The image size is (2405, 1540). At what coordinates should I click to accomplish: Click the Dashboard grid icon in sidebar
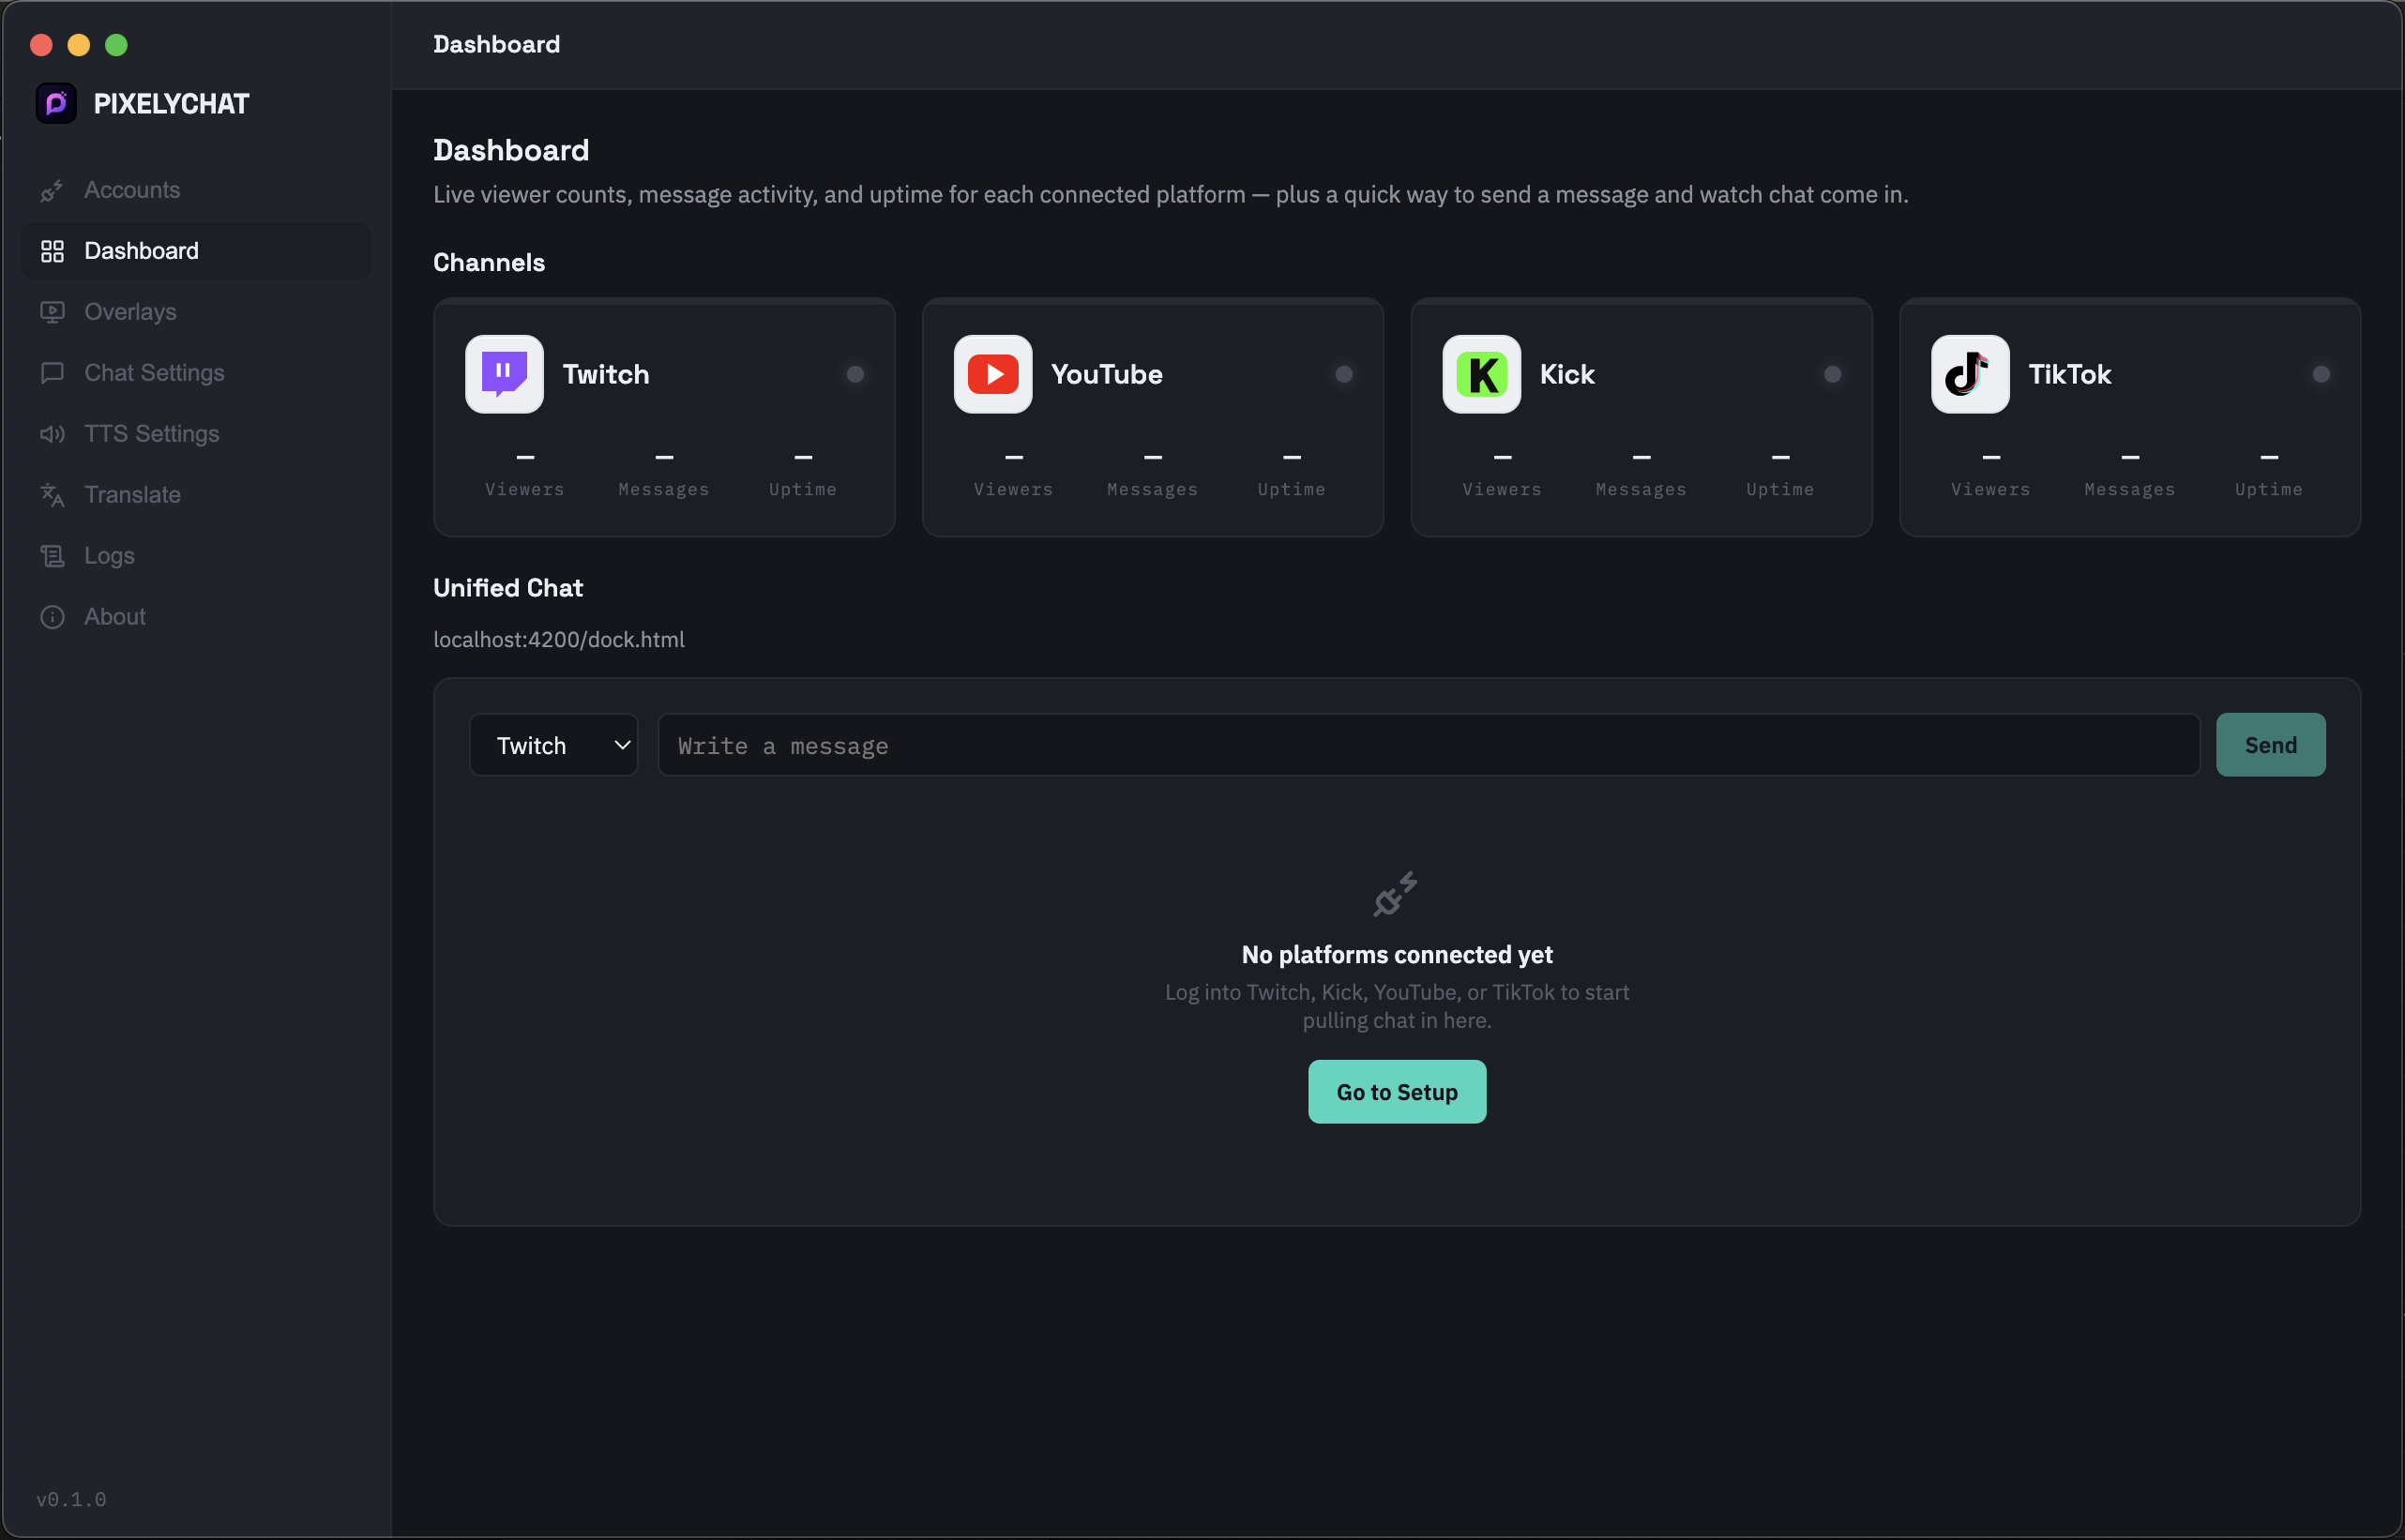pos(52,251)
